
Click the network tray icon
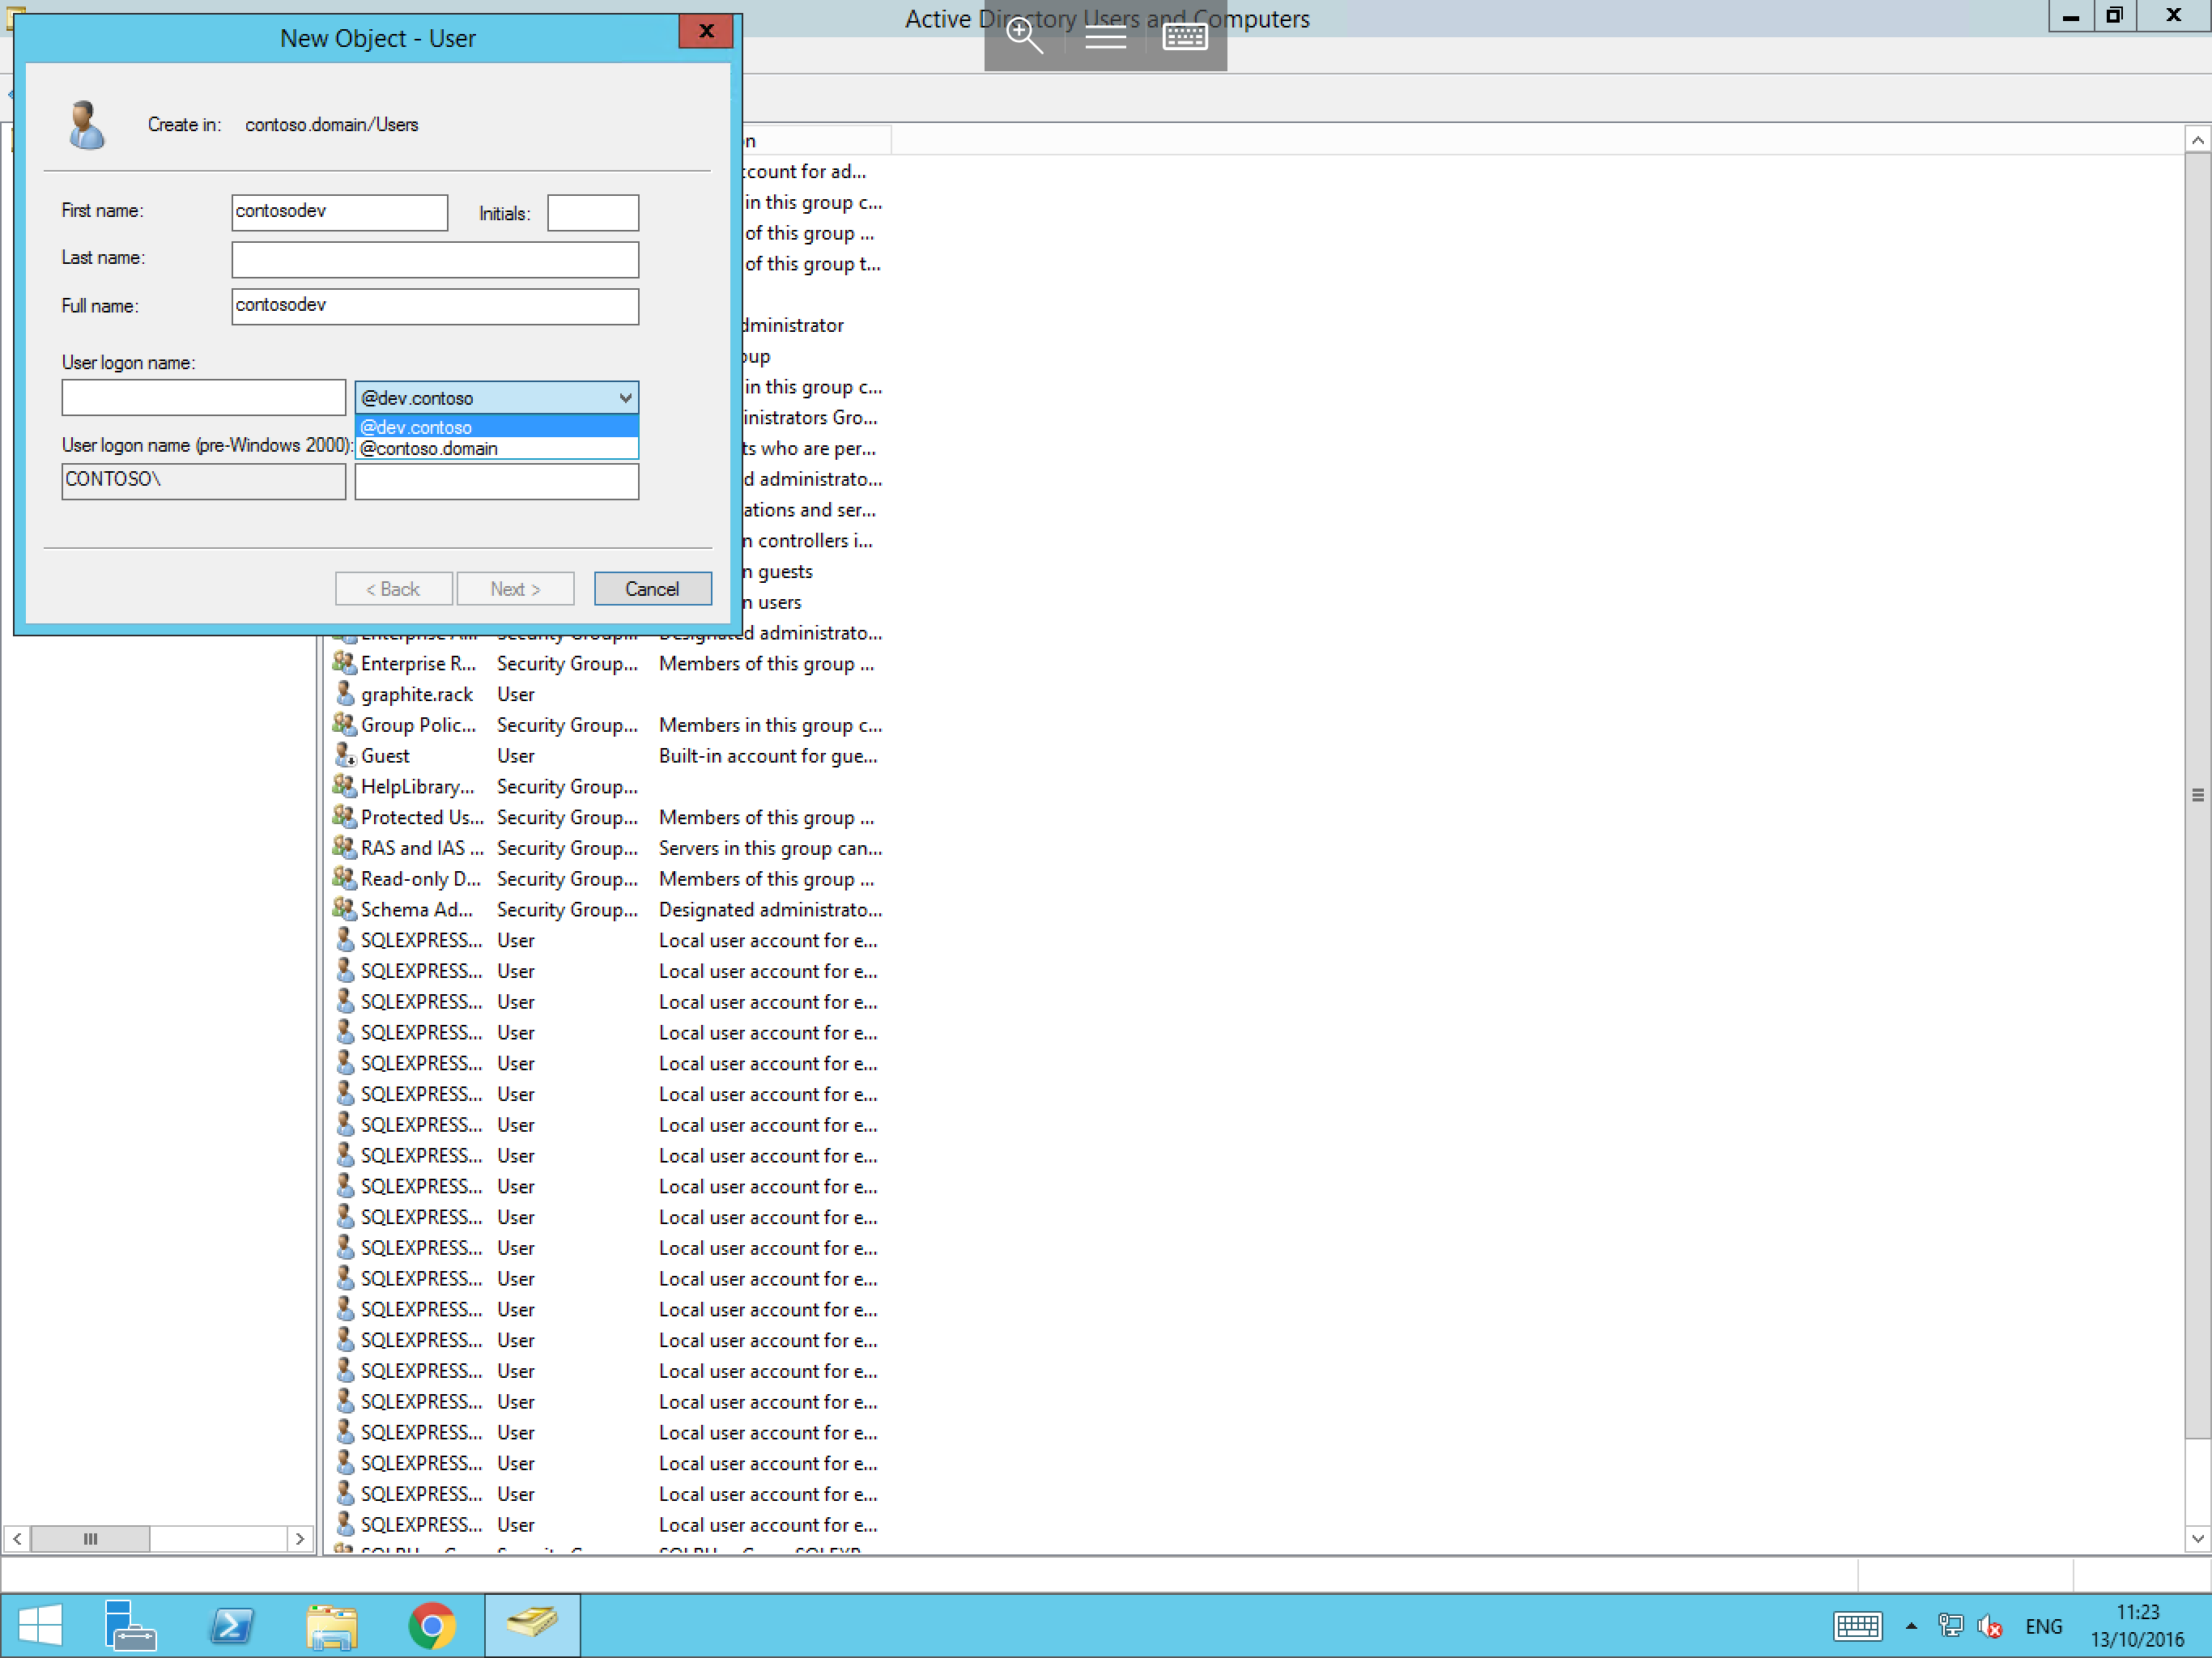[x=1950, y=1626]
